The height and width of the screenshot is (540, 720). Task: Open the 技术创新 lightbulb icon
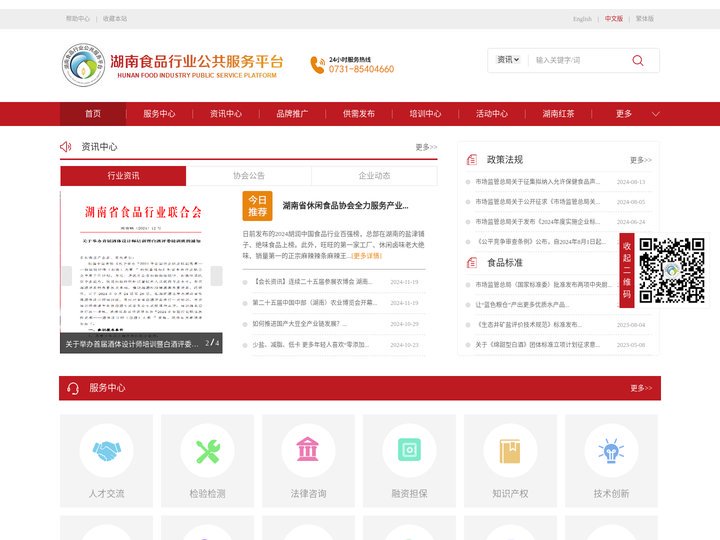[x=611, y=450]
